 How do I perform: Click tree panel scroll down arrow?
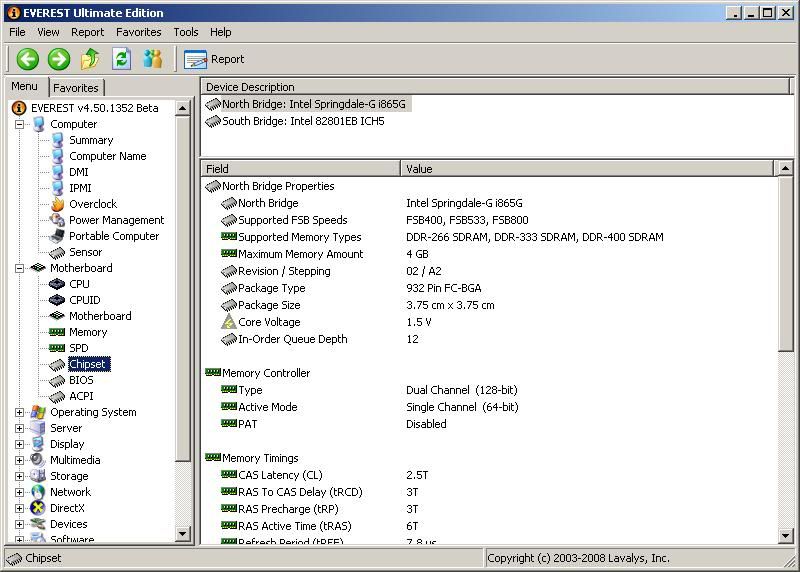pyautogui.click(x=183, y=534)
